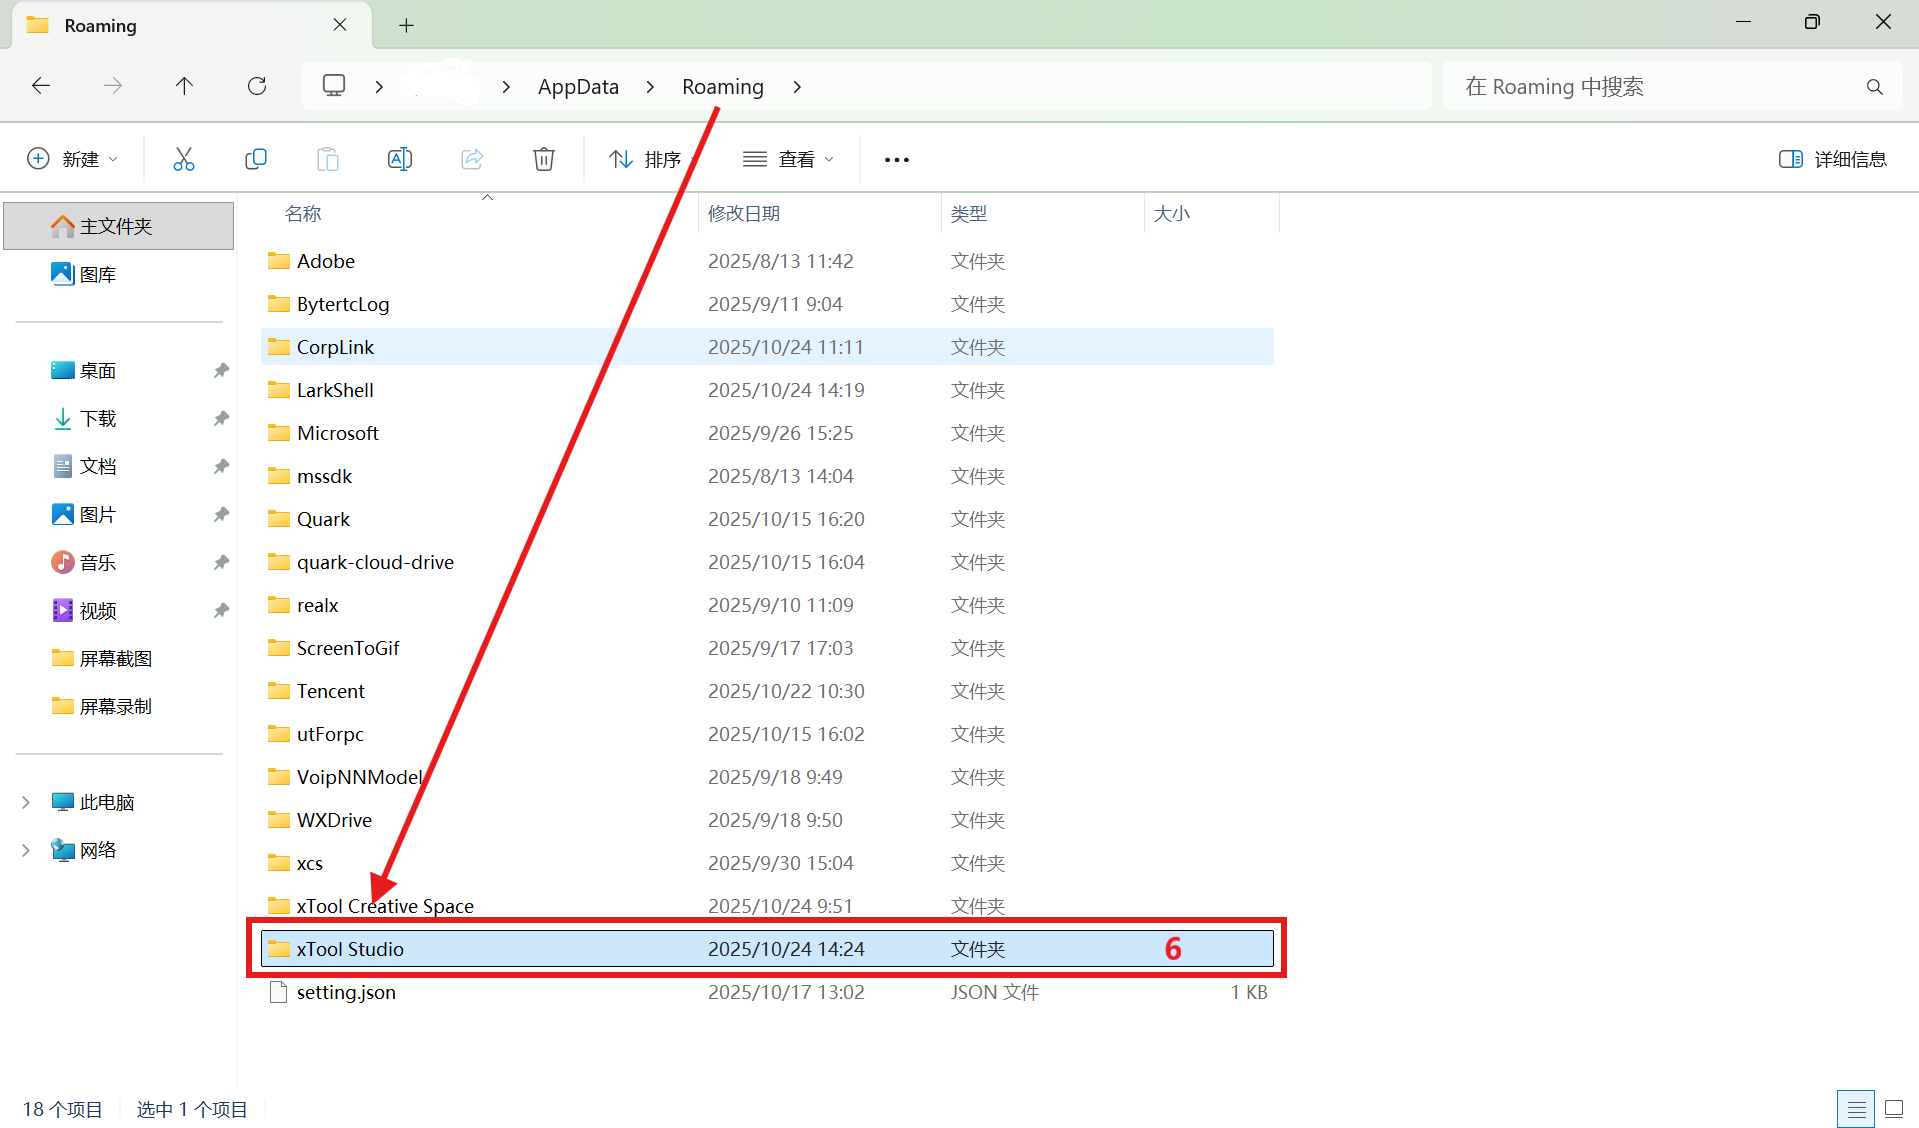Open the three-dot more options menu

[897, 160]
